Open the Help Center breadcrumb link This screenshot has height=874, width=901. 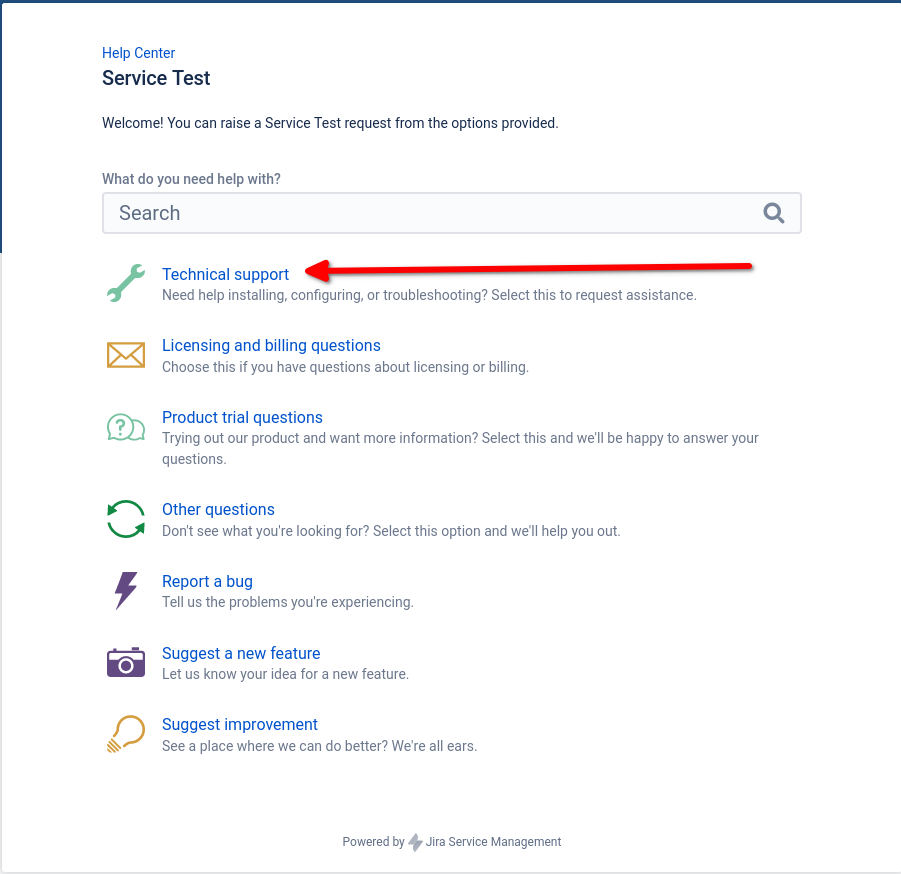coord(138,53)
